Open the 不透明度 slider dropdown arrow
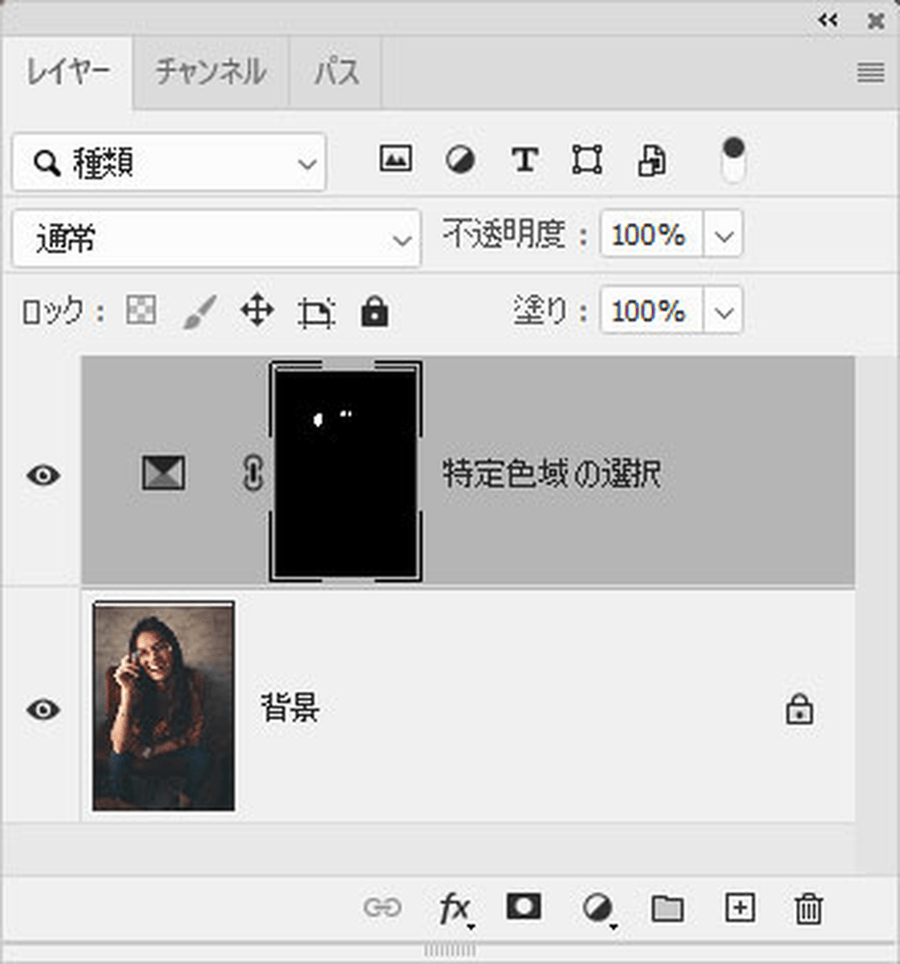Screen dimensions: 900x964 (x=724, y=234)
